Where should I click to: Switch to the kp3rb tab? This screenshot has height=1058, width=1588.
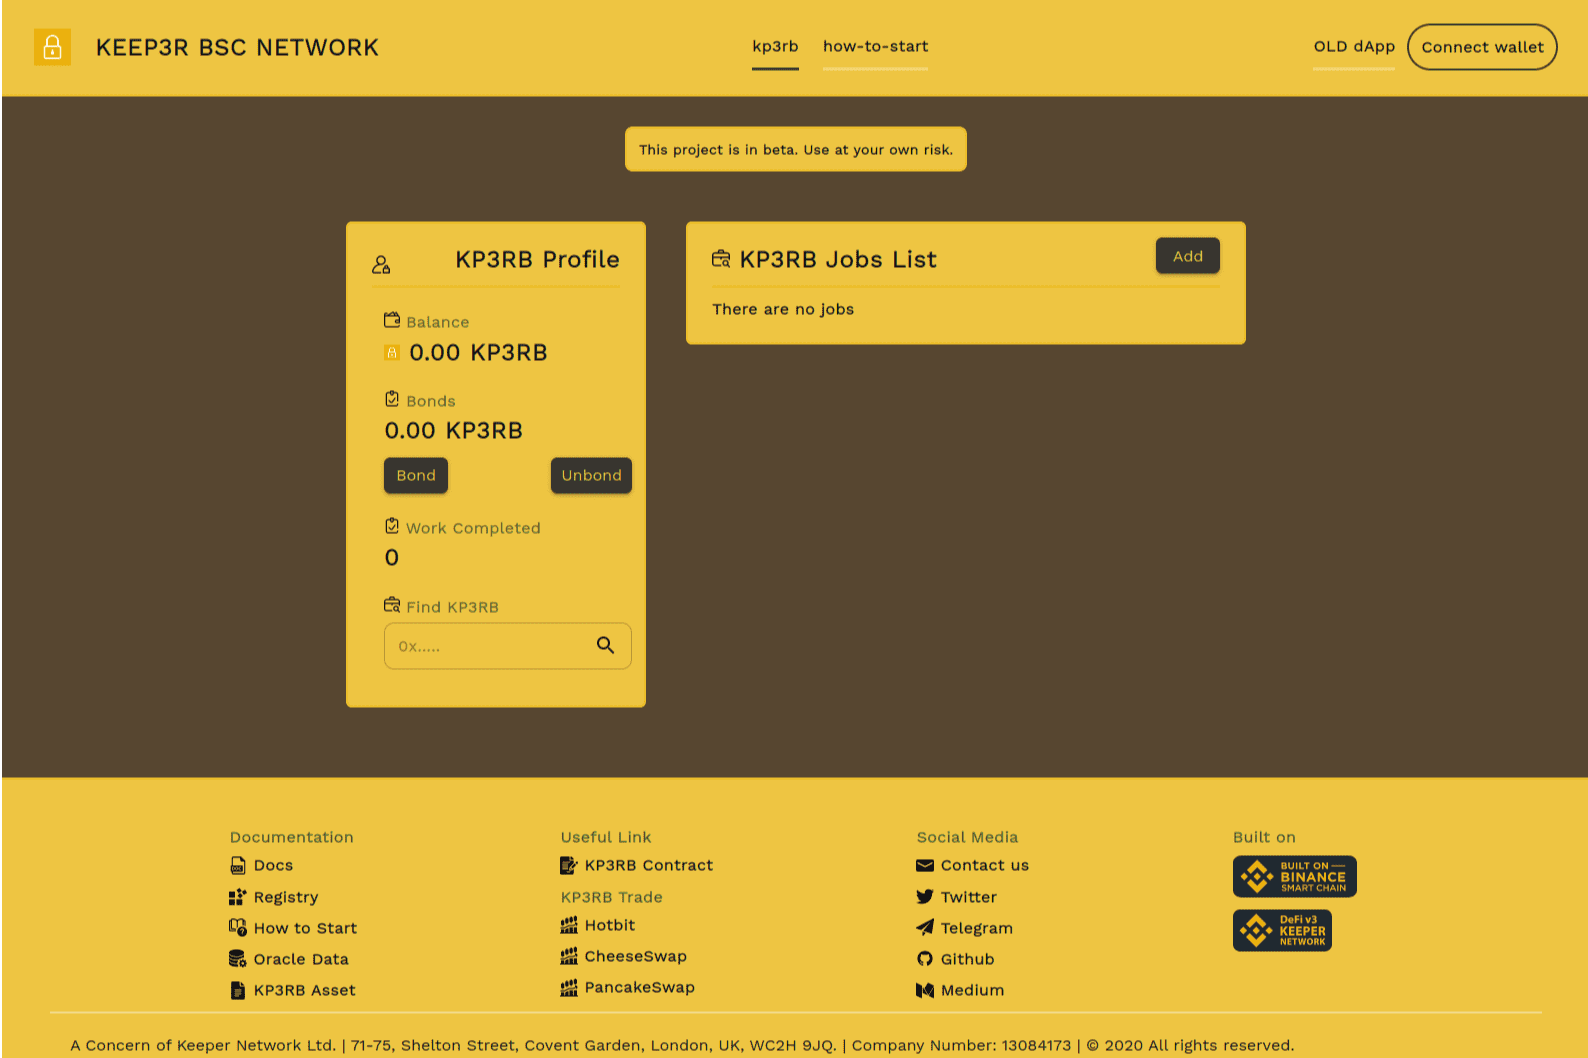tap(775, 47)
